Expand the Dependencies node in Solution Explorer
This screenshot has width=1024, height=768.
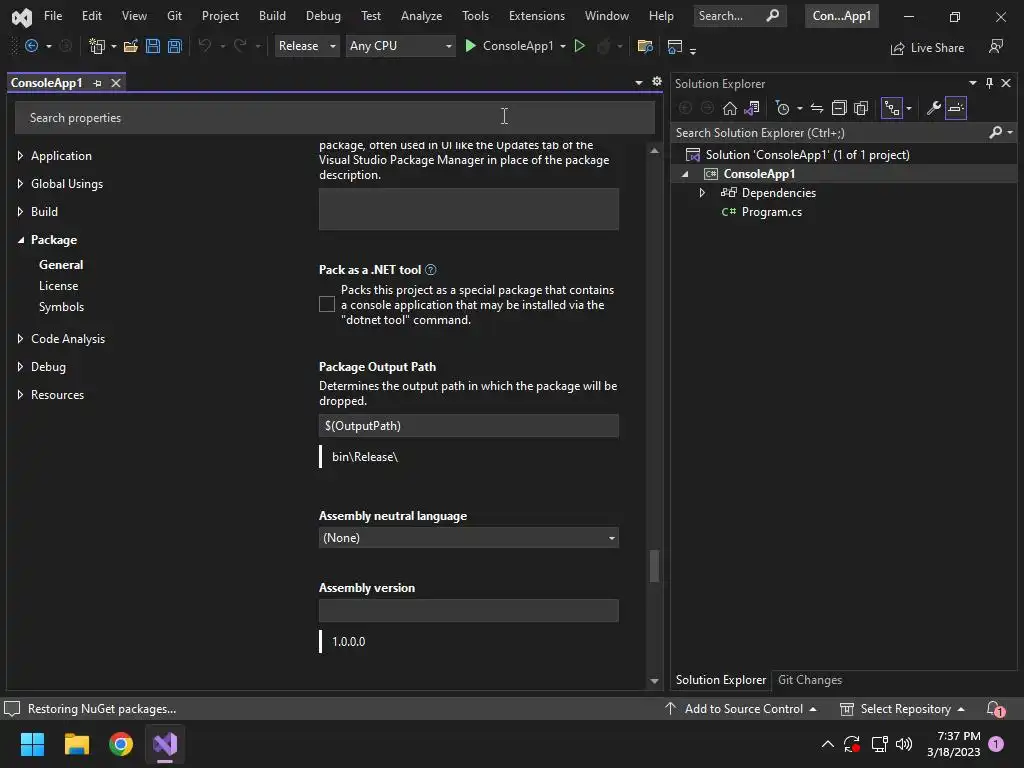702,193
